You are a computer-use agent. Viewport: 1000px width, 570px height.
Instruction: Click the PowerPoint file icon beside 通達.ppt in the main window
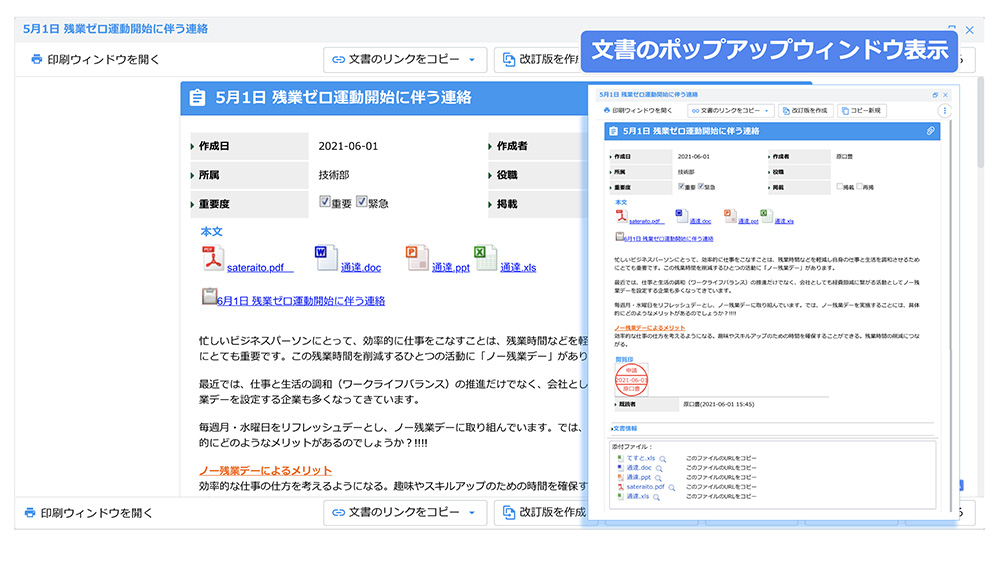417,258
